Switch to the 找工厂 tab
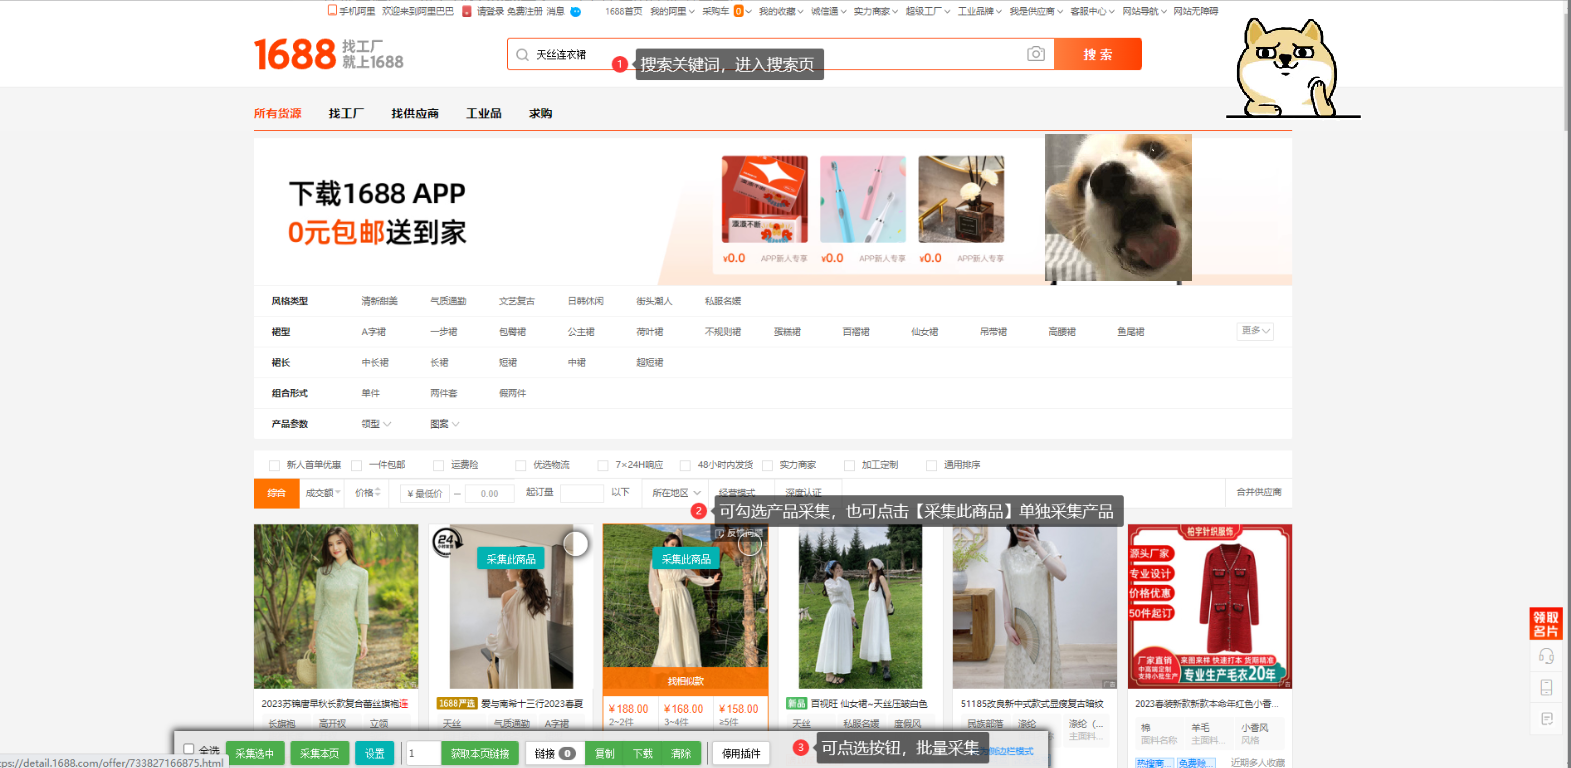The width and height of the screenshot is (1571, 768). point(346,113)
